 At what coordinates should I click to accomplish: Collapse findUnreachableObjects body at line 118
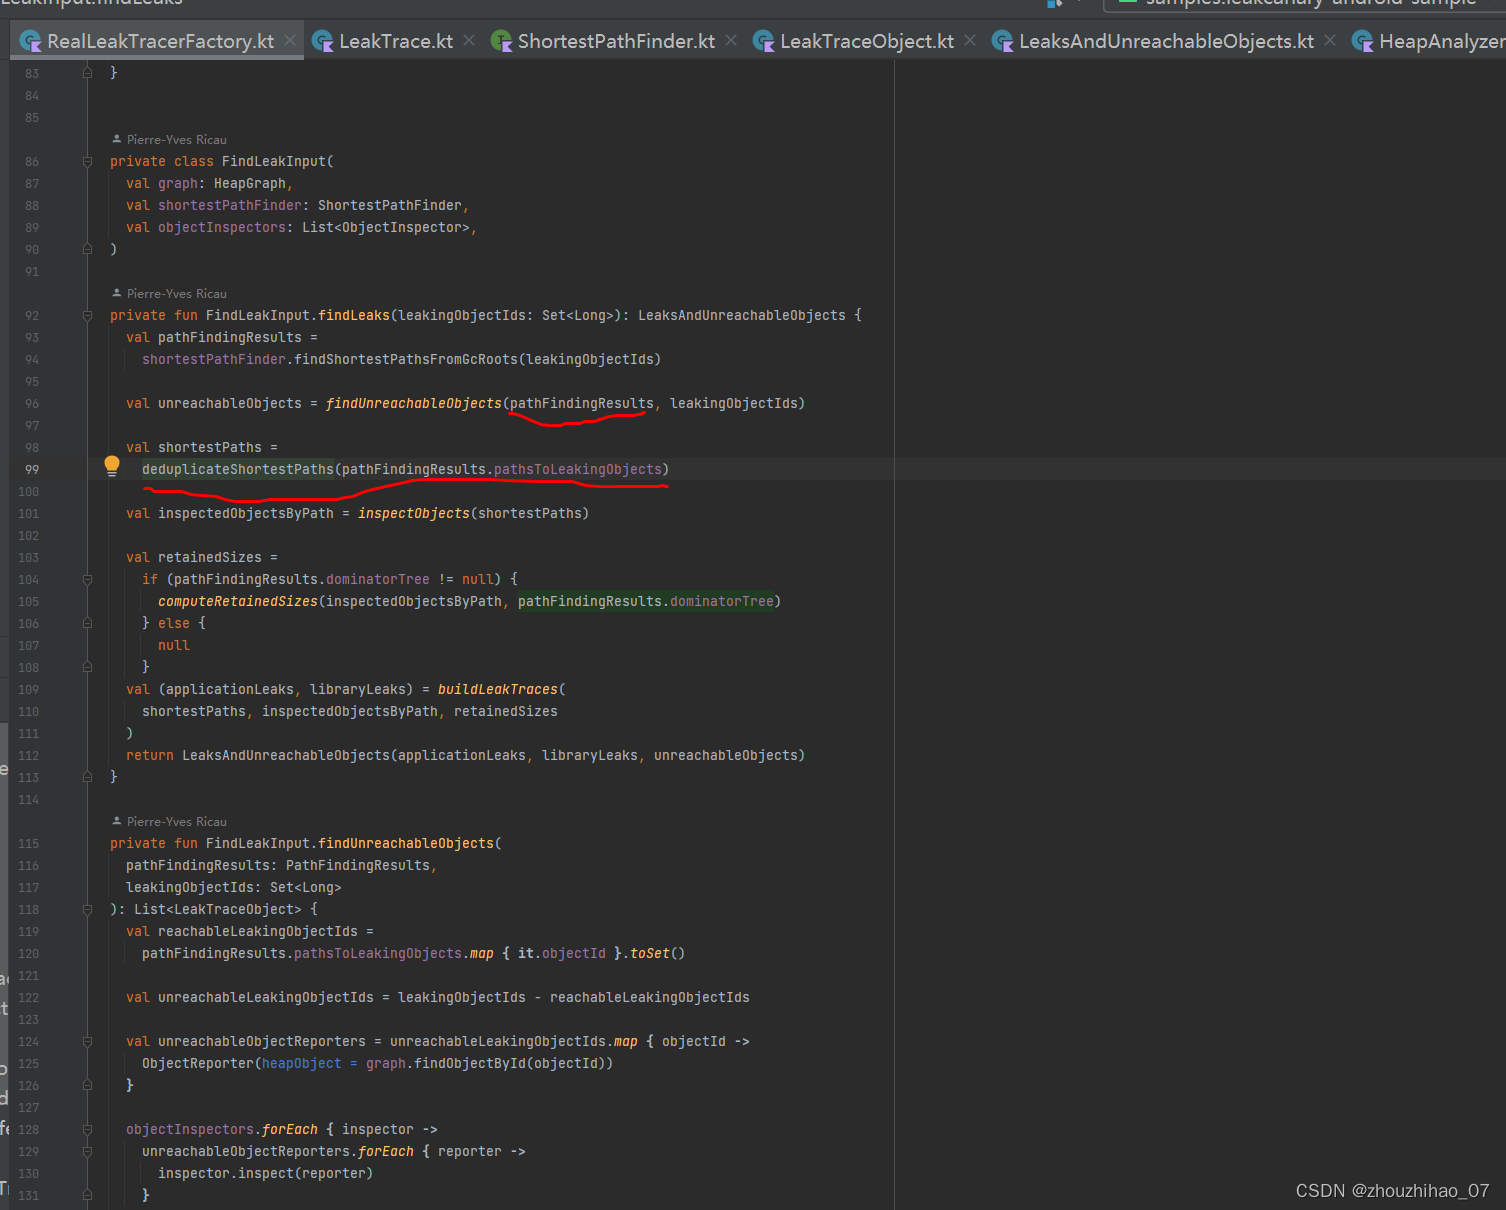pyautogui.click(x=87, y=909)
